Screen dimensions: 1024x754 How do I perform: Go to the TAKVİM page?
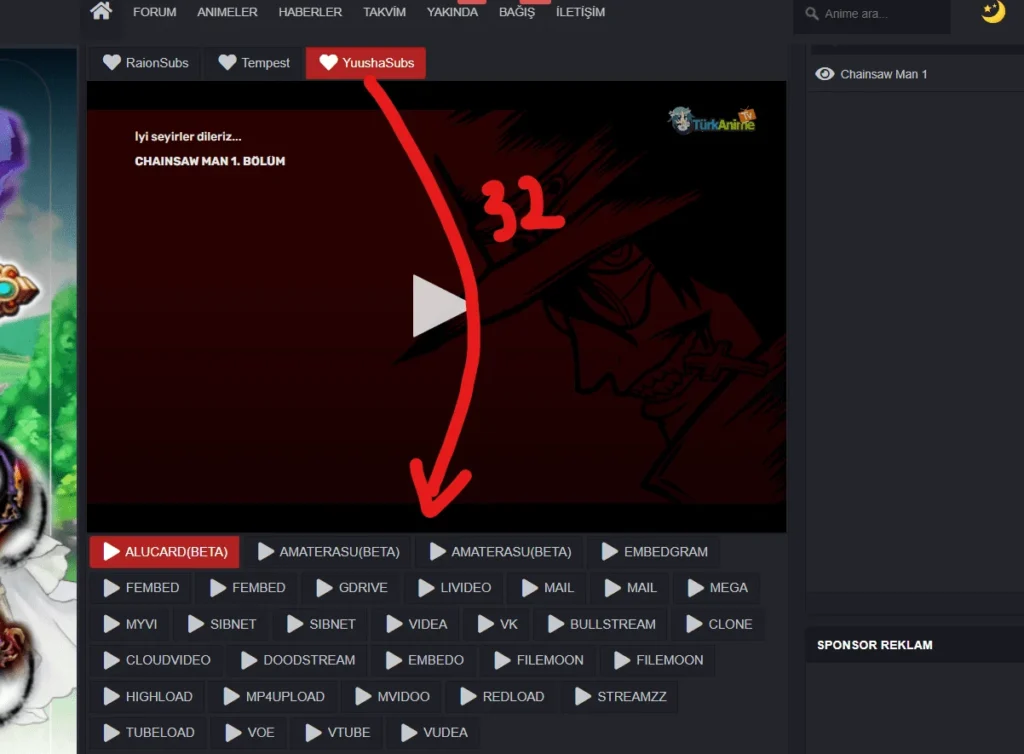pyautogui.click(x=384, y=12)
